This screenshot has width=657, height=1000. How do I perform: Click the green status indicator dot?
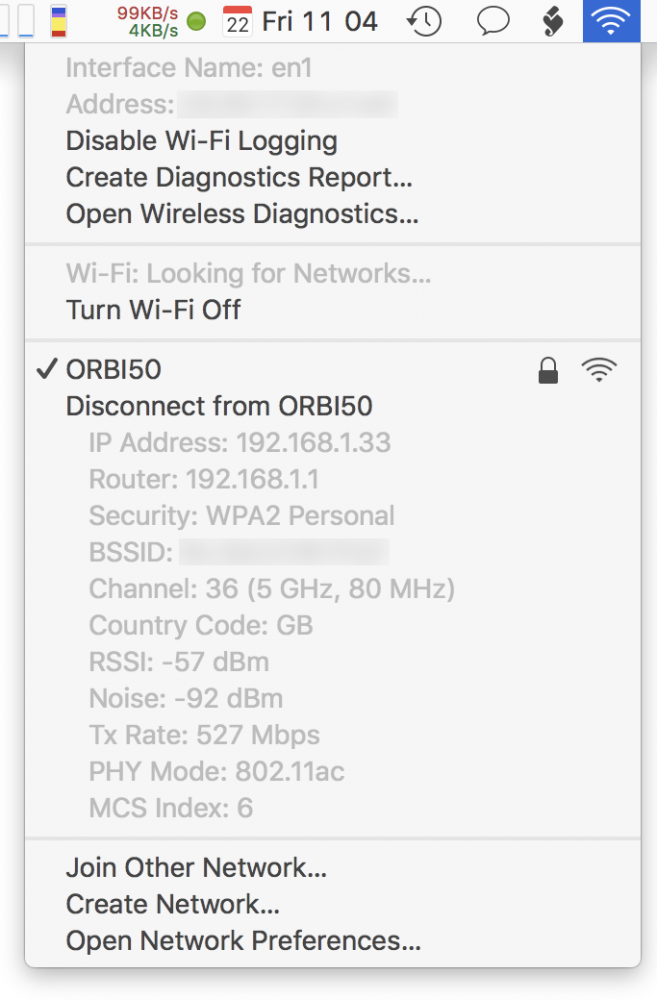pos(196,20)
